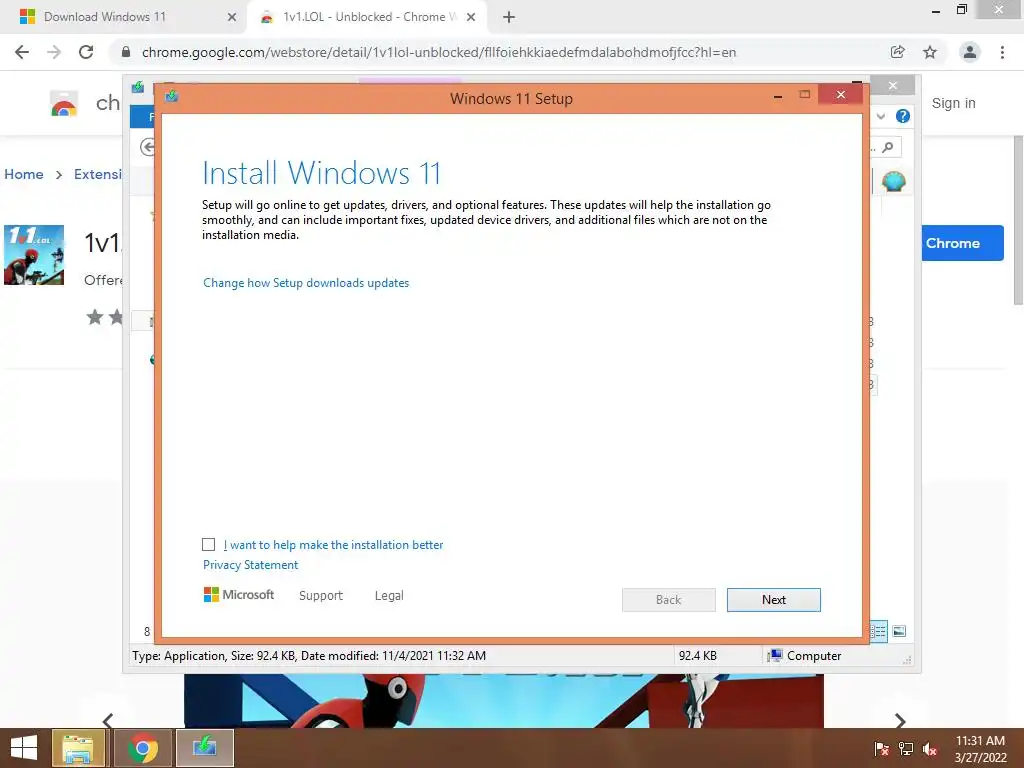
Task: Show the next screenshot in carousel
Action: pos(900,720)
